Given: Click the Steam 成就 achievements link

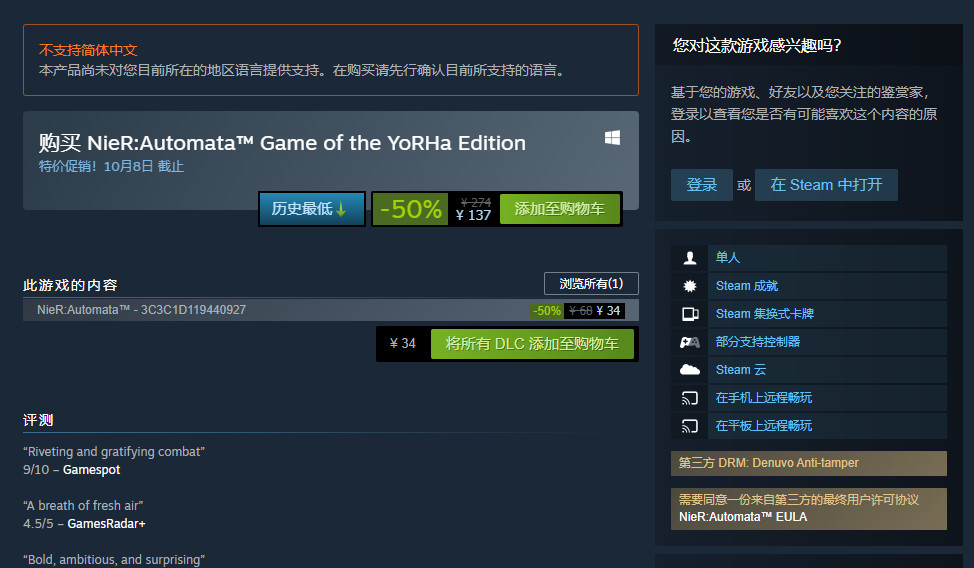Looking at the screenshot, I should click(x=747, y=286).
